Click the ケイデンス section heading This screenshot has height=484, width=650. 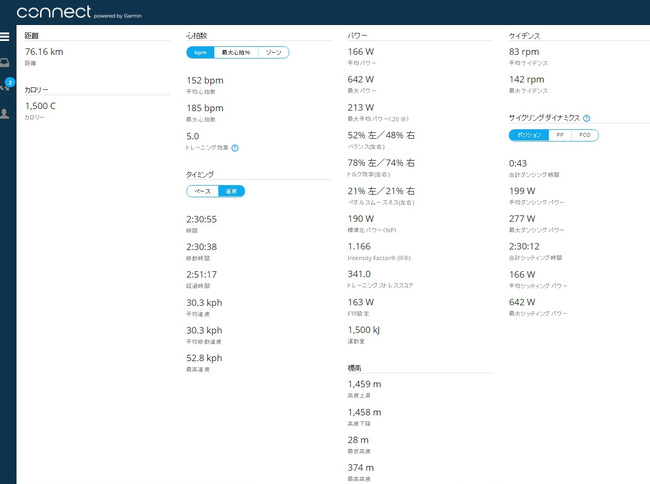tap(524, 36)
